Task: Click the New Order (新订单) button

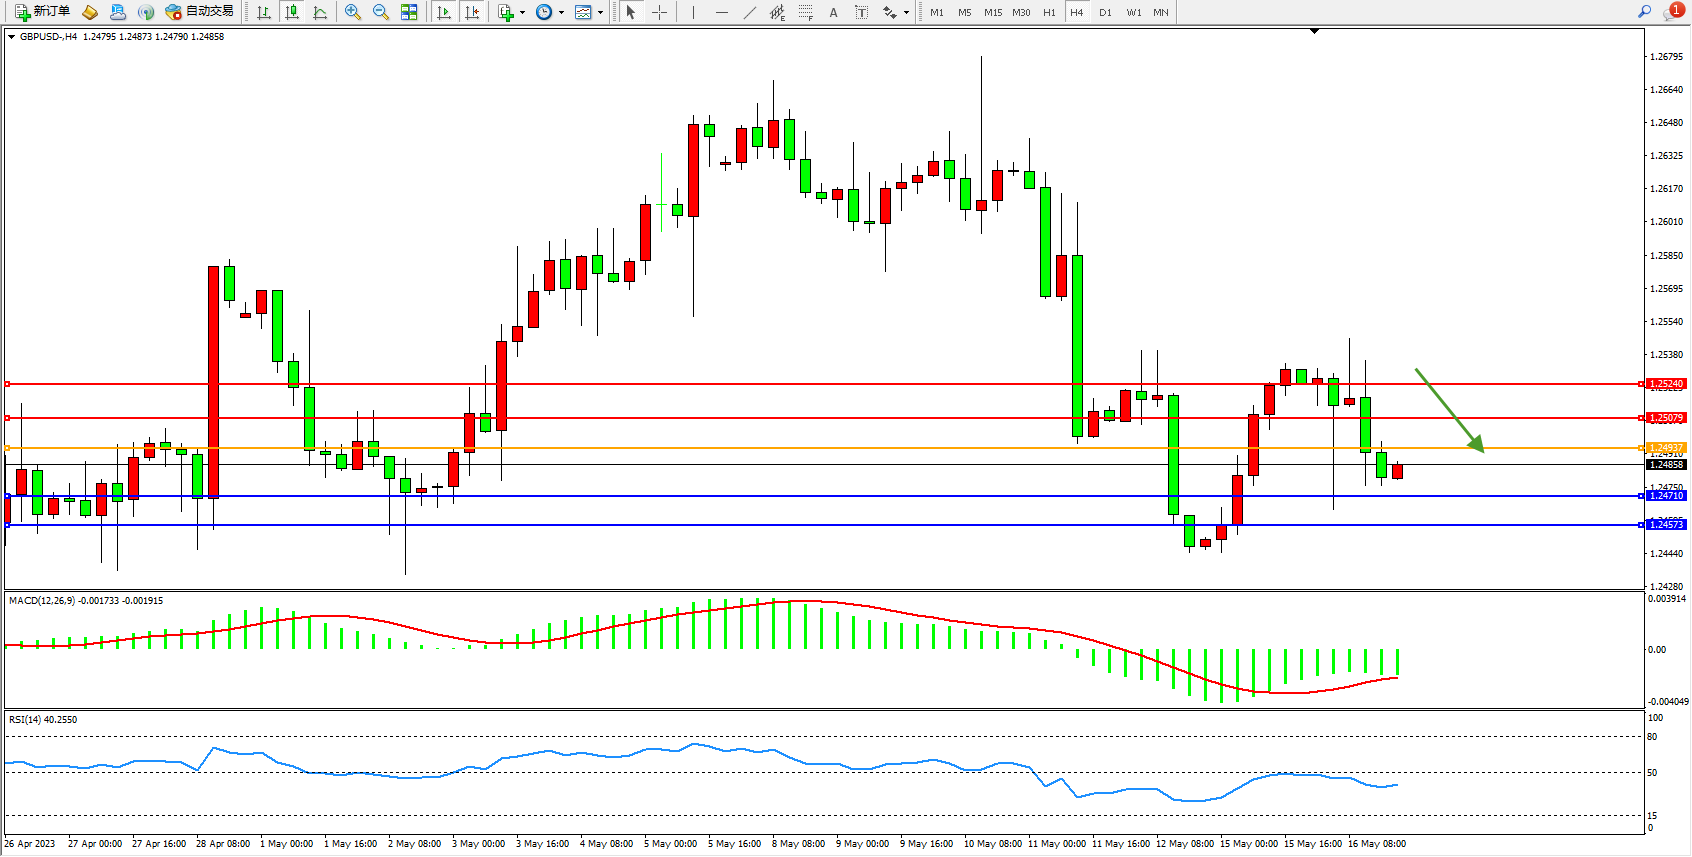Action: (42, 12)
